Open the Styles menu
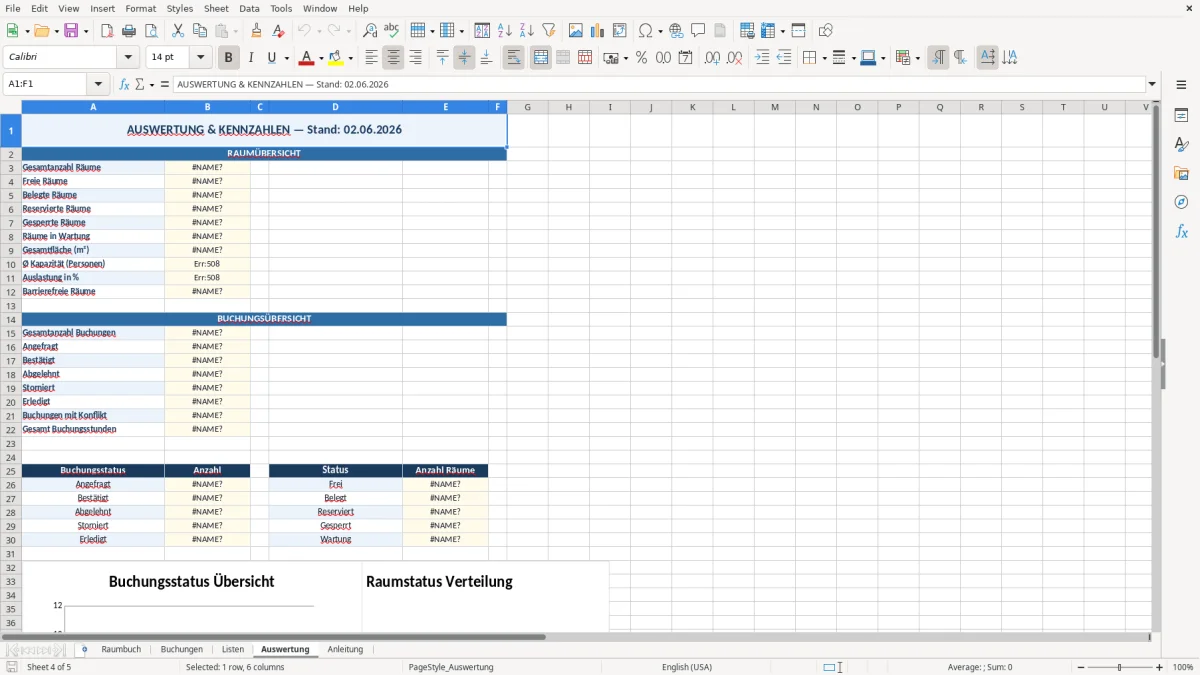This screenshot has width=1200, height=675. tap(180, 8)
